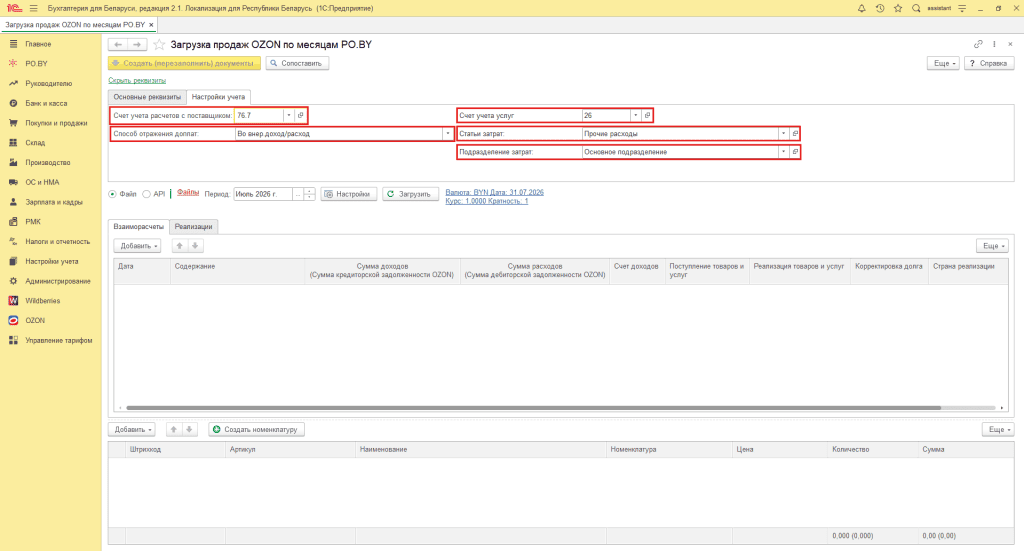
Task: Open notifications bell icon
Action: [x=861, y=8]
